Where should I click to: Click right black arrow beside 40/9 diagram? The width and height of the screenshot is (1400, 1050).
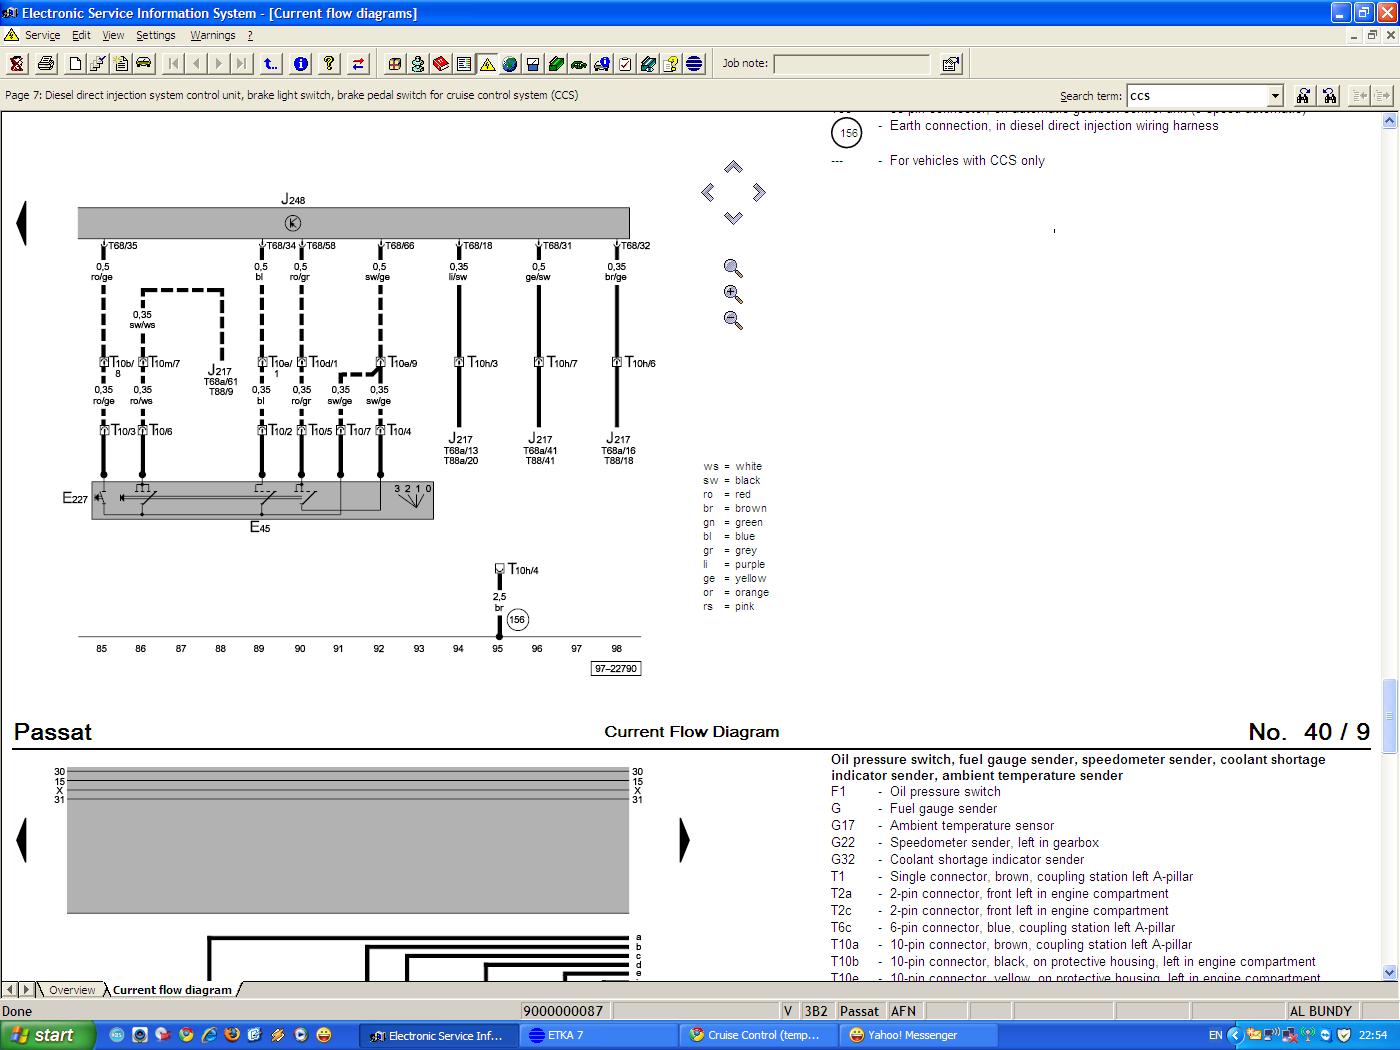684,840
